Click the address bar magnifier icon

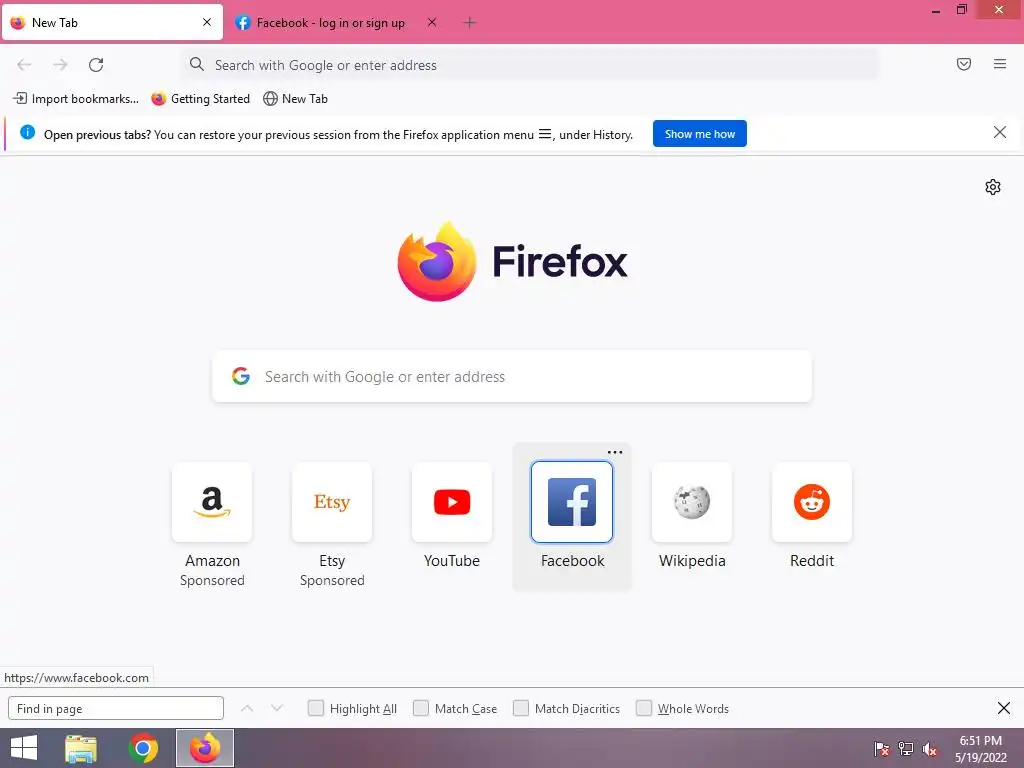point(197,64)
